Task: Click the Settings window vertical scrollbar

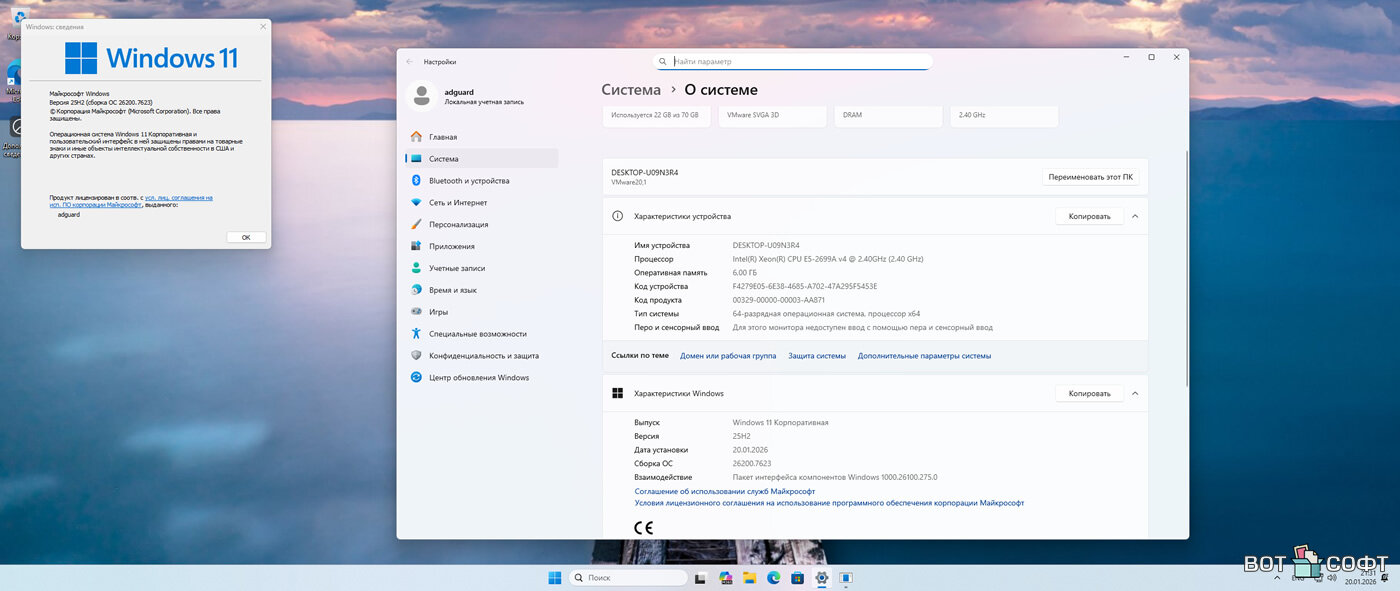Action: (x=1186, y=270)
